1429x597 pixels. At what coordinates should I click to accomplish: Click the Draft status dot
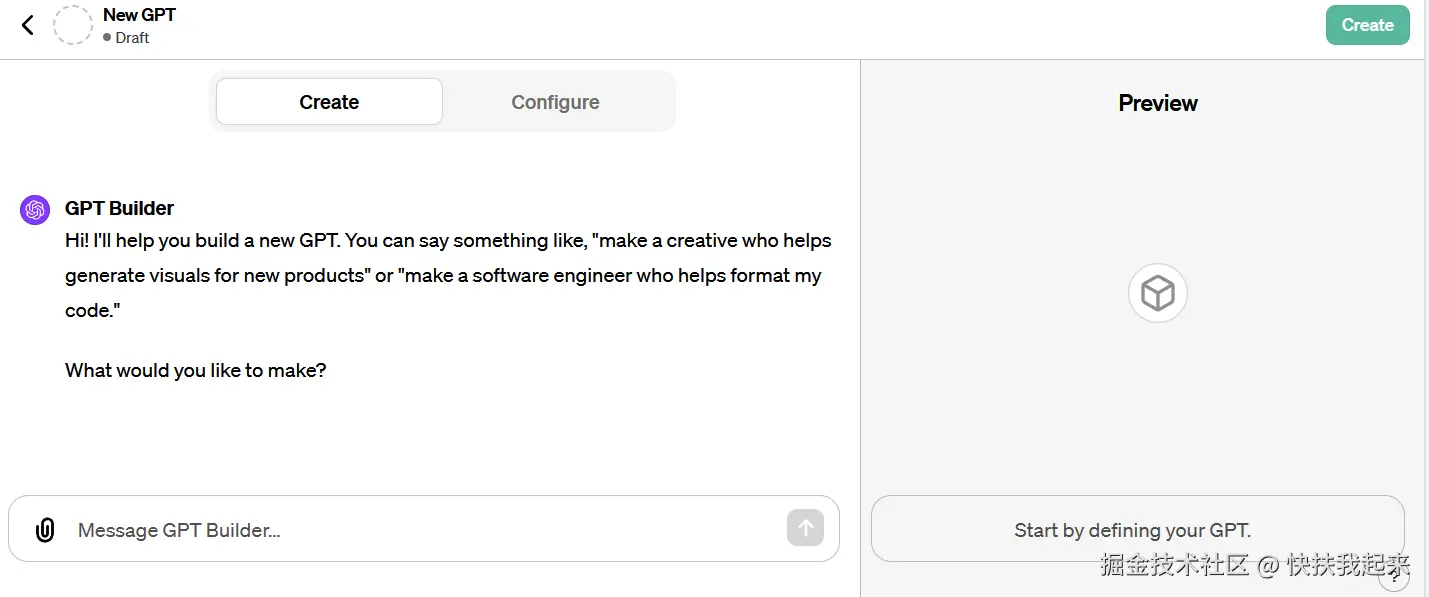[x=107, y=38]
